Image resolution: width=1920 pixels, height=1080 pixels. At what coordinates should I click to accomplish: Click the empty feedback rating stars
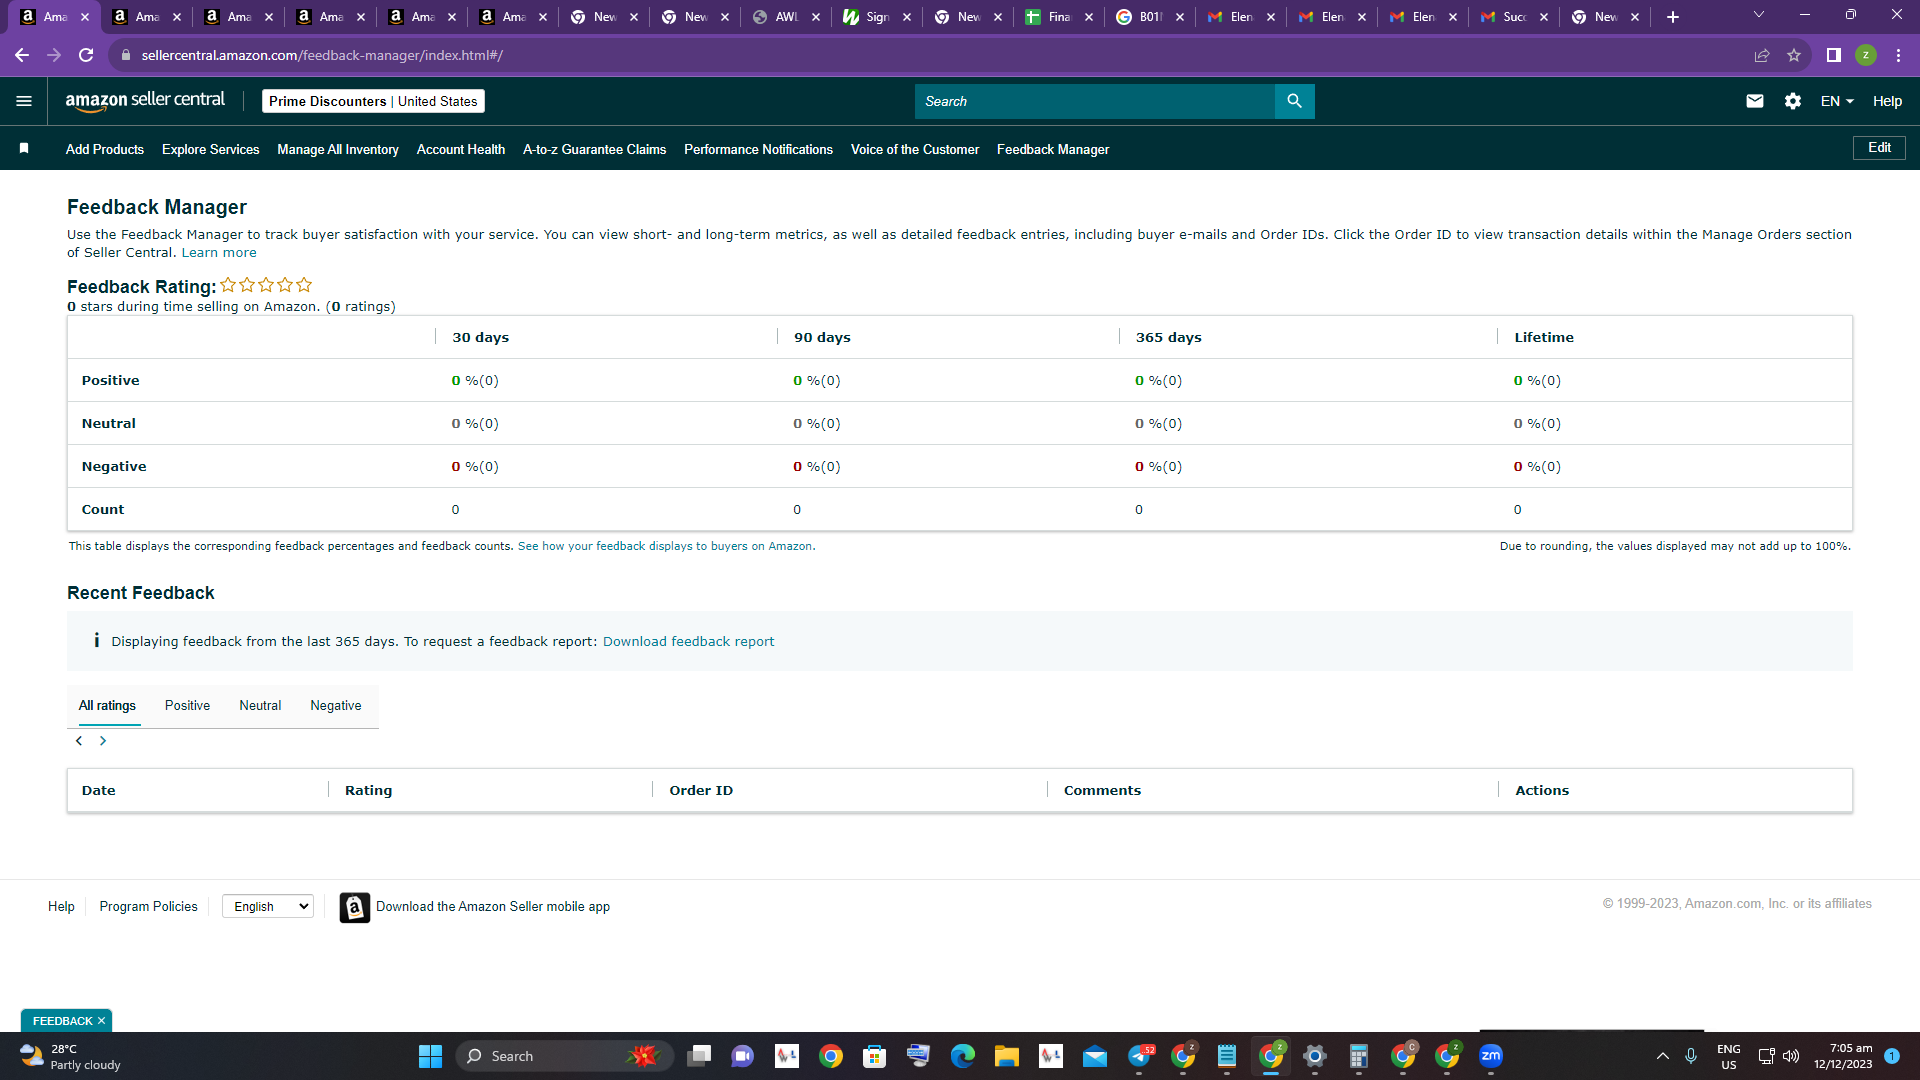[266, 285]
